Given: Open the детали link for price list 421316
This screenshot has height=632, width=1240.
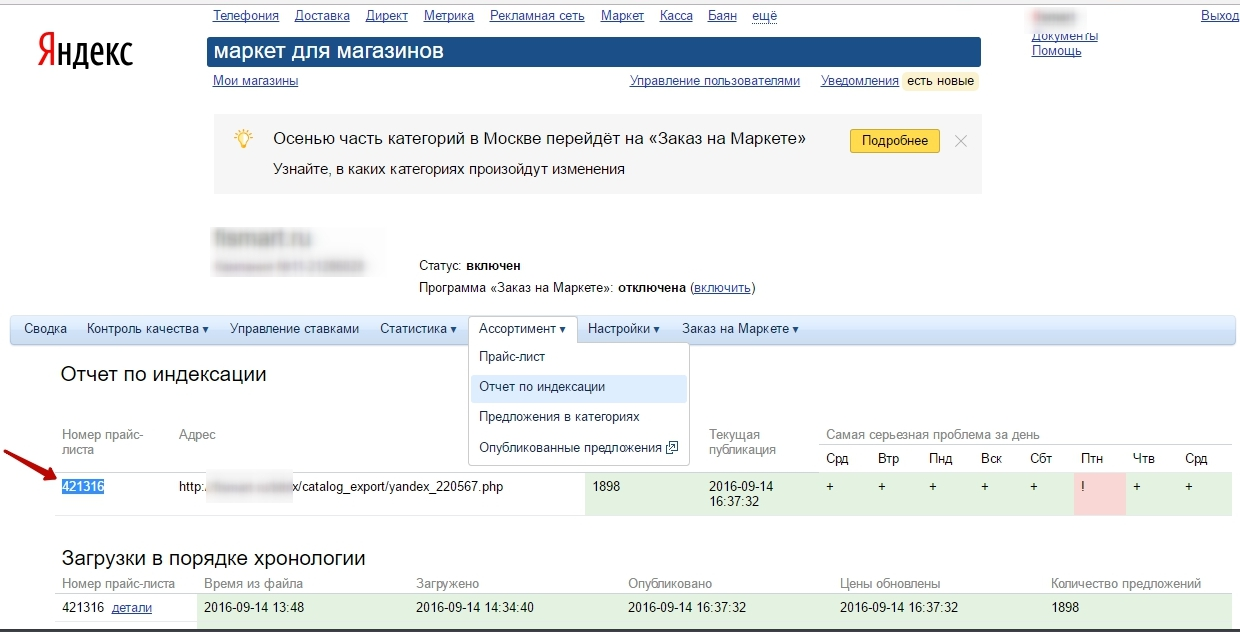Looking at the screenshot, I should (132, 608).
